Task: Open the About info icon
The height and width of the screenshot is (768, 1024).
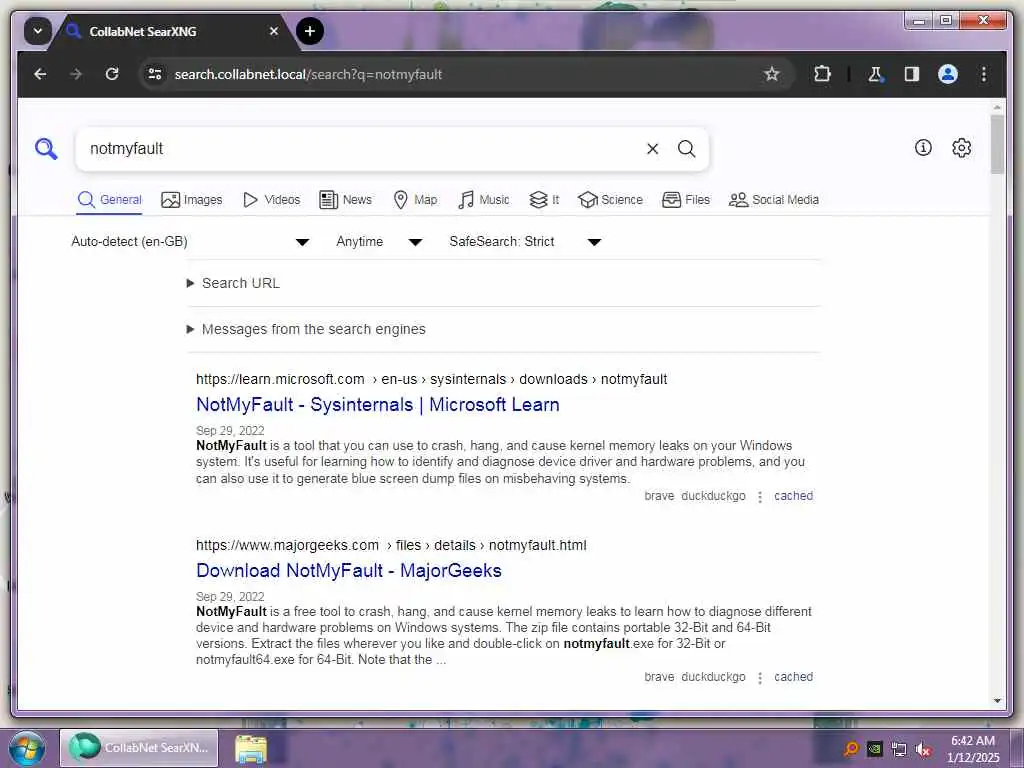Action: pos(923,148)
